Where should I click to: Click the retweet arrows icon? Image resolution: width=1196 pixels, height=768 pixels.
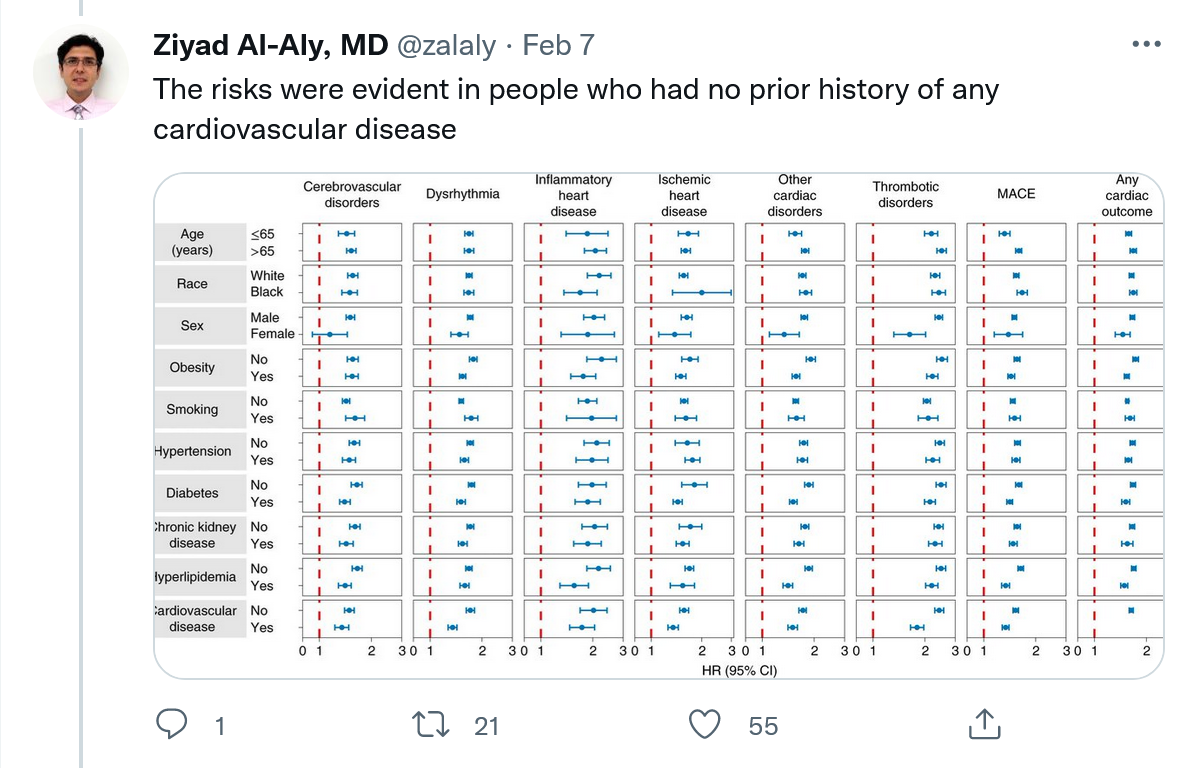(x=431, y=724)
